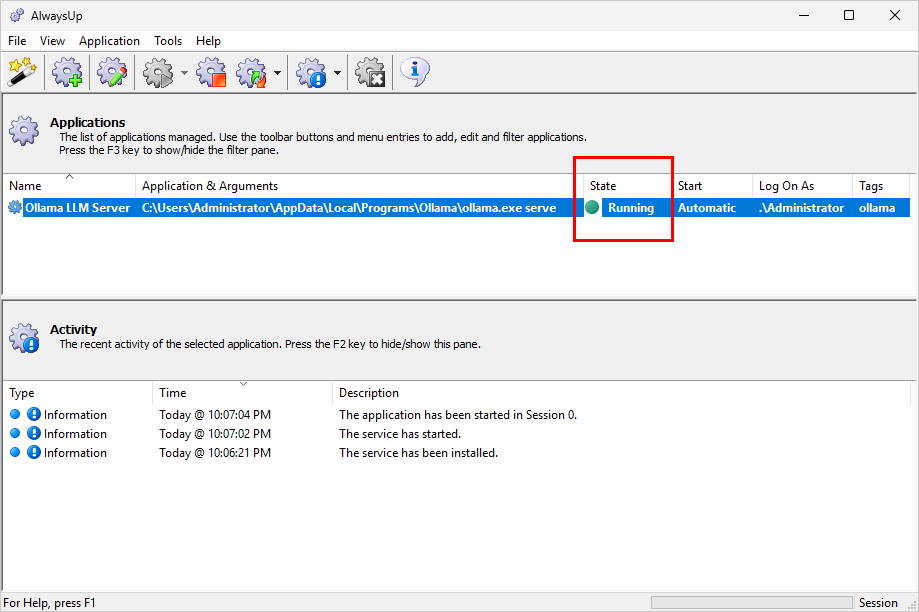The width and height of the screenshot is (919, 612).
Task: Open the File menu
Action: coord(17,41)
